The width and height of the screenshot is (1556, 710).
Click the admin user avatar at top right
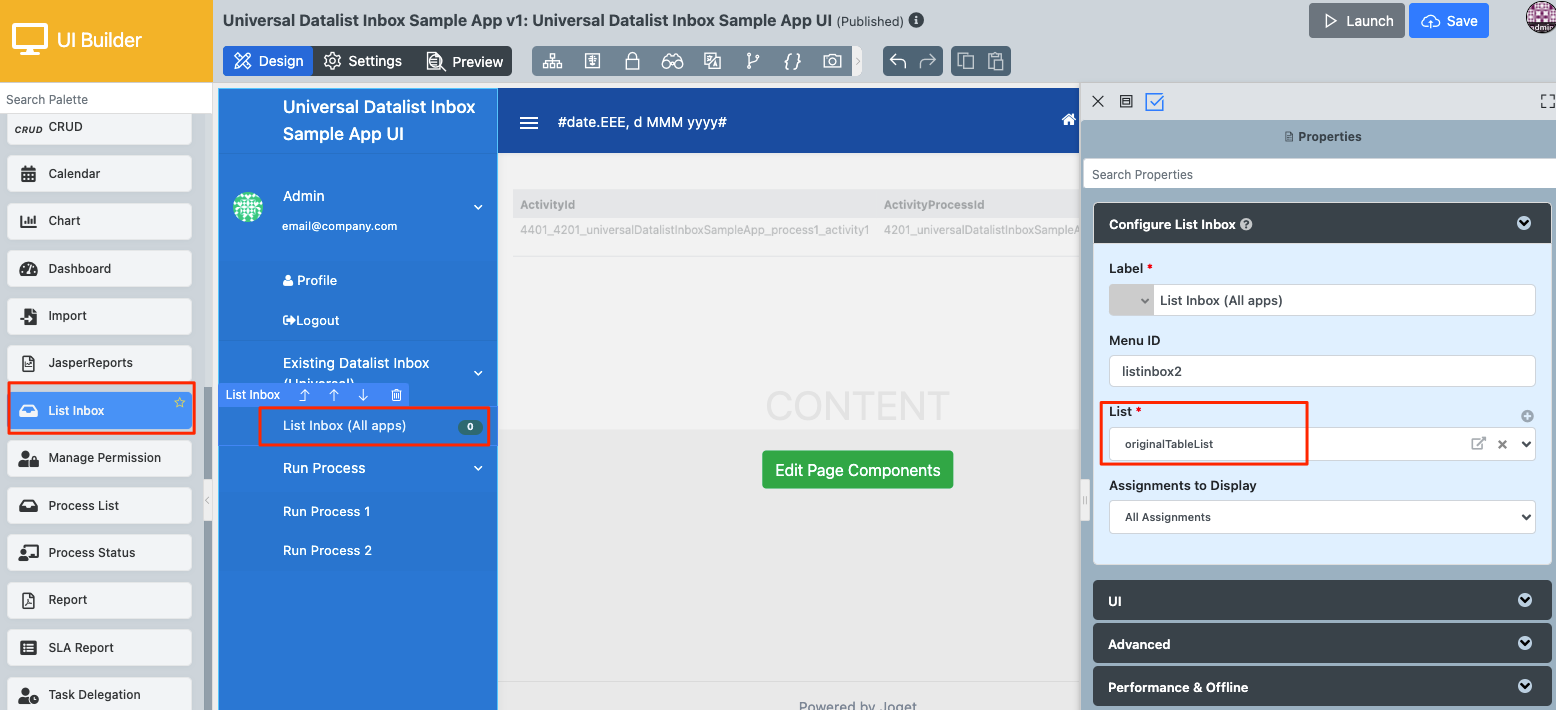coord(1541,17)
